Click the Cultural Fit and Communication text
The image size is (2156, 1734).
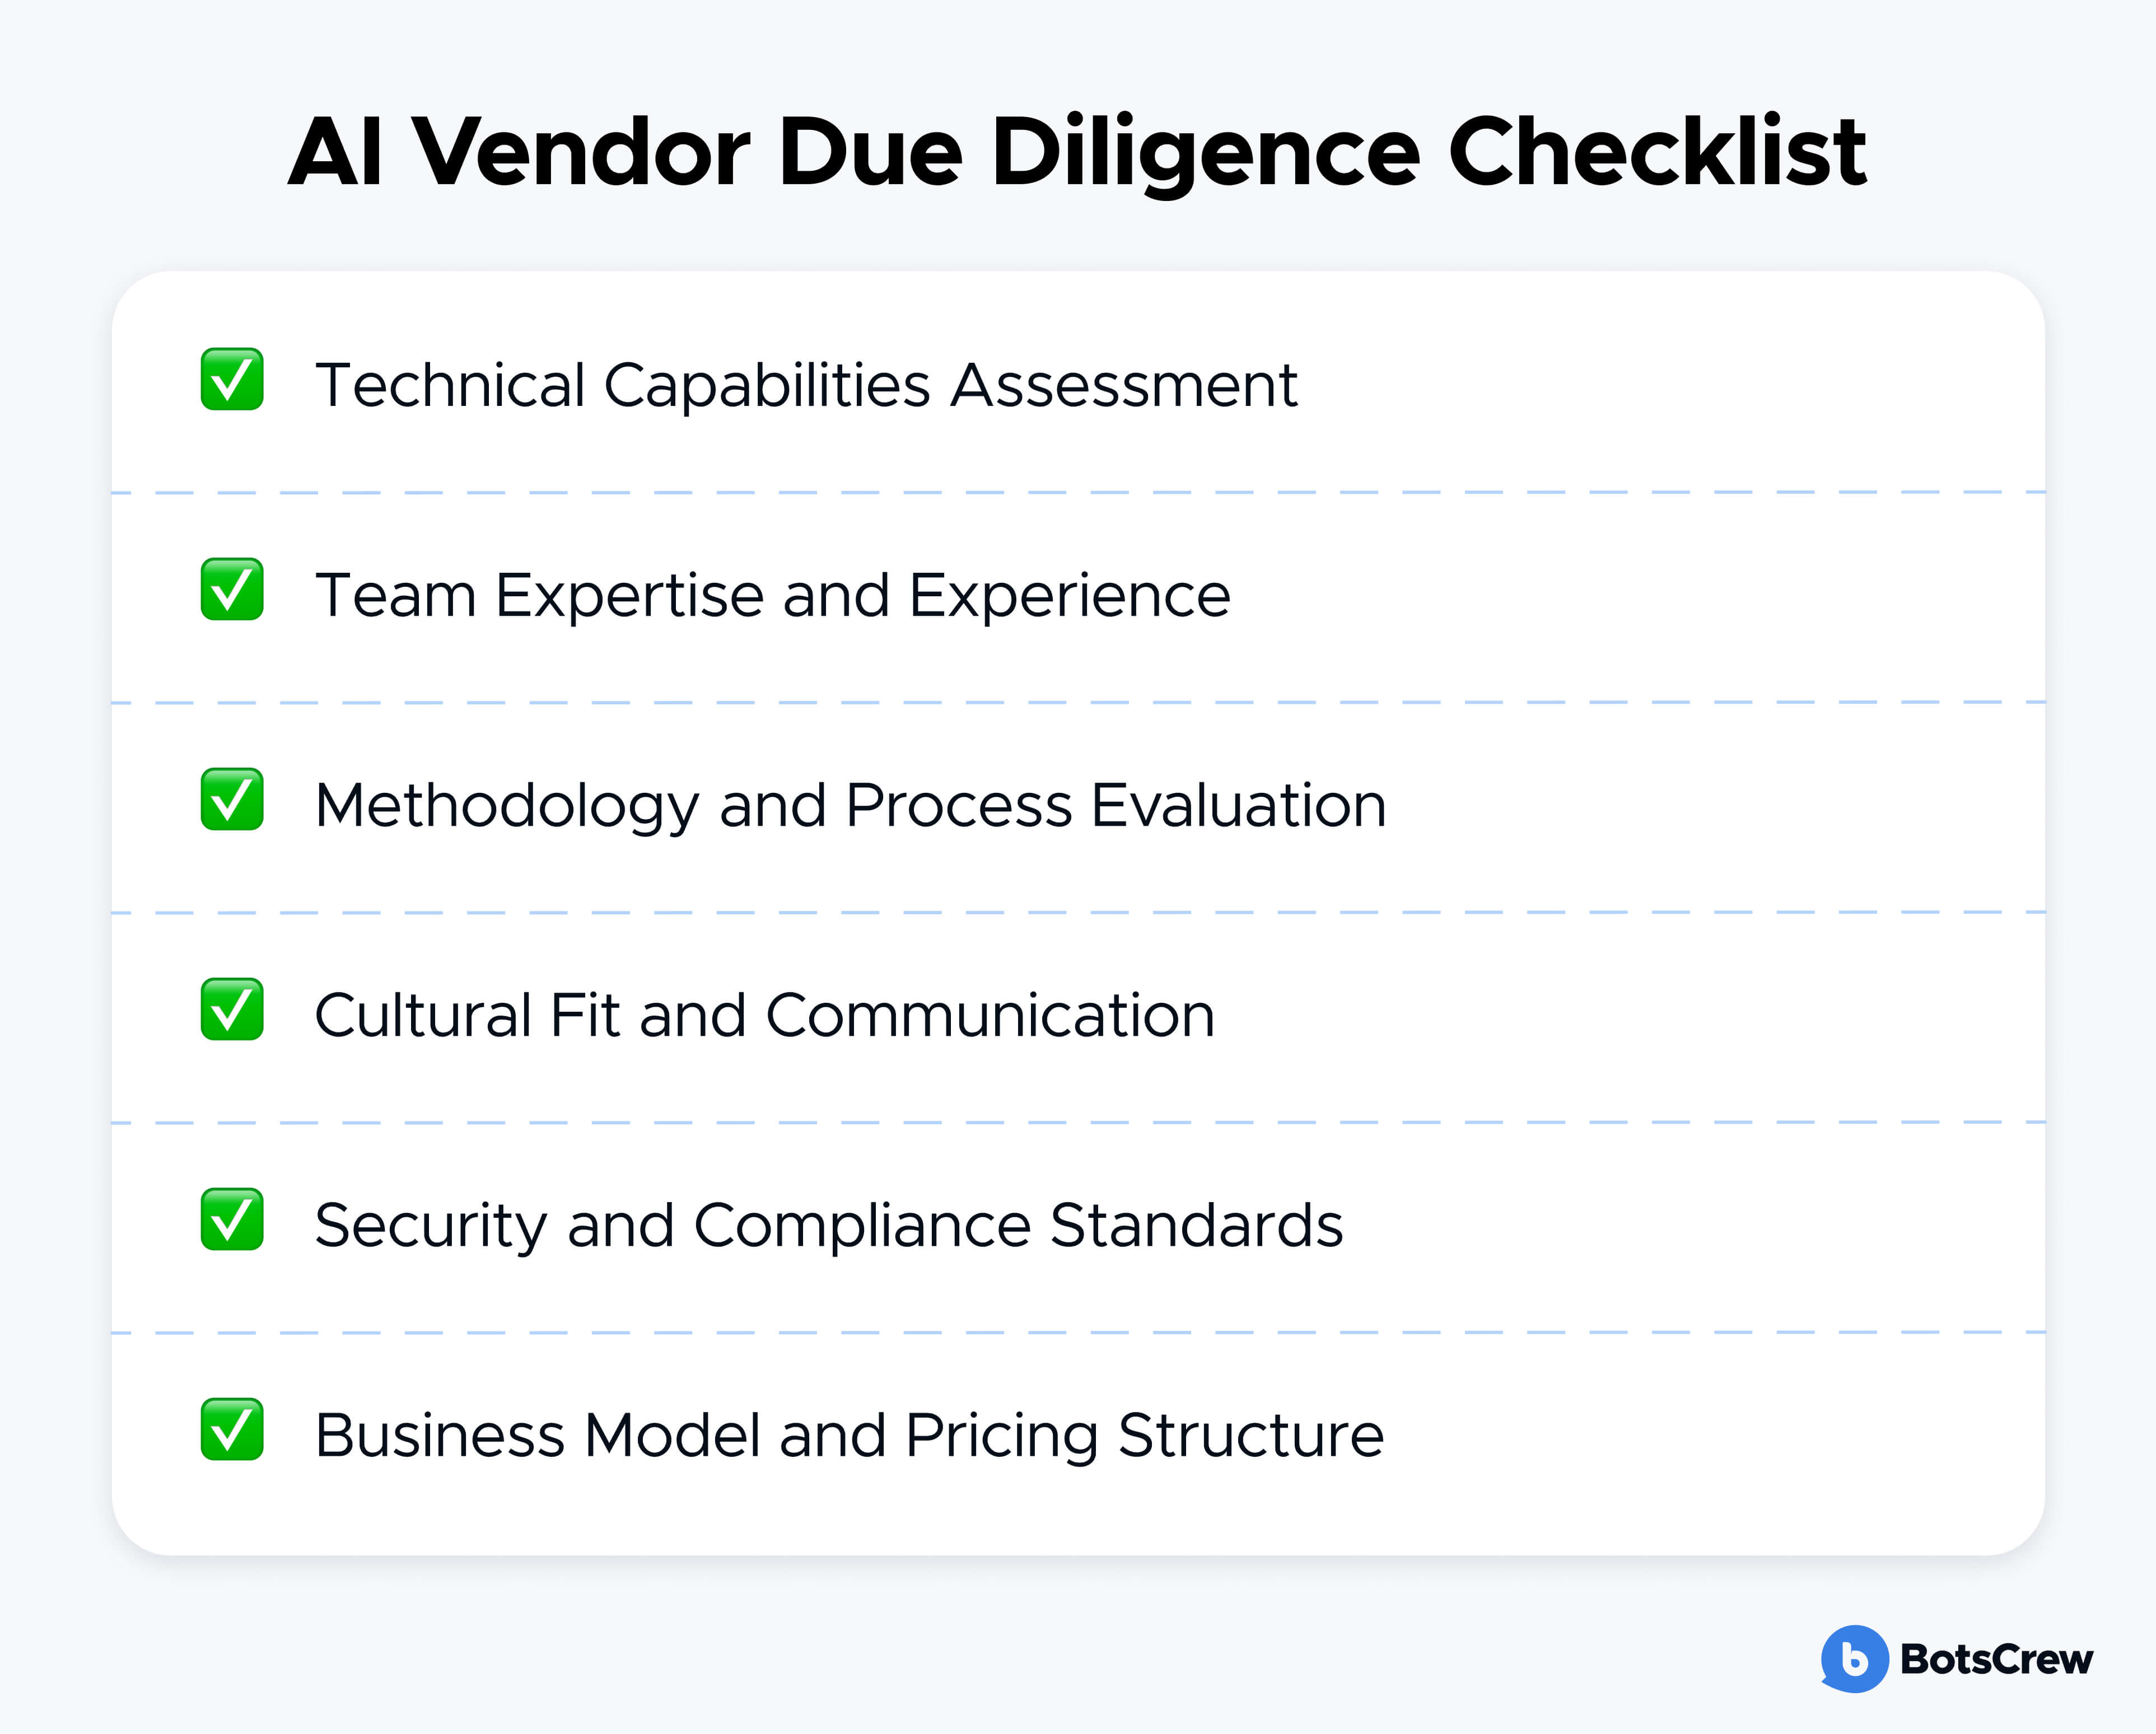(764, 1015)
